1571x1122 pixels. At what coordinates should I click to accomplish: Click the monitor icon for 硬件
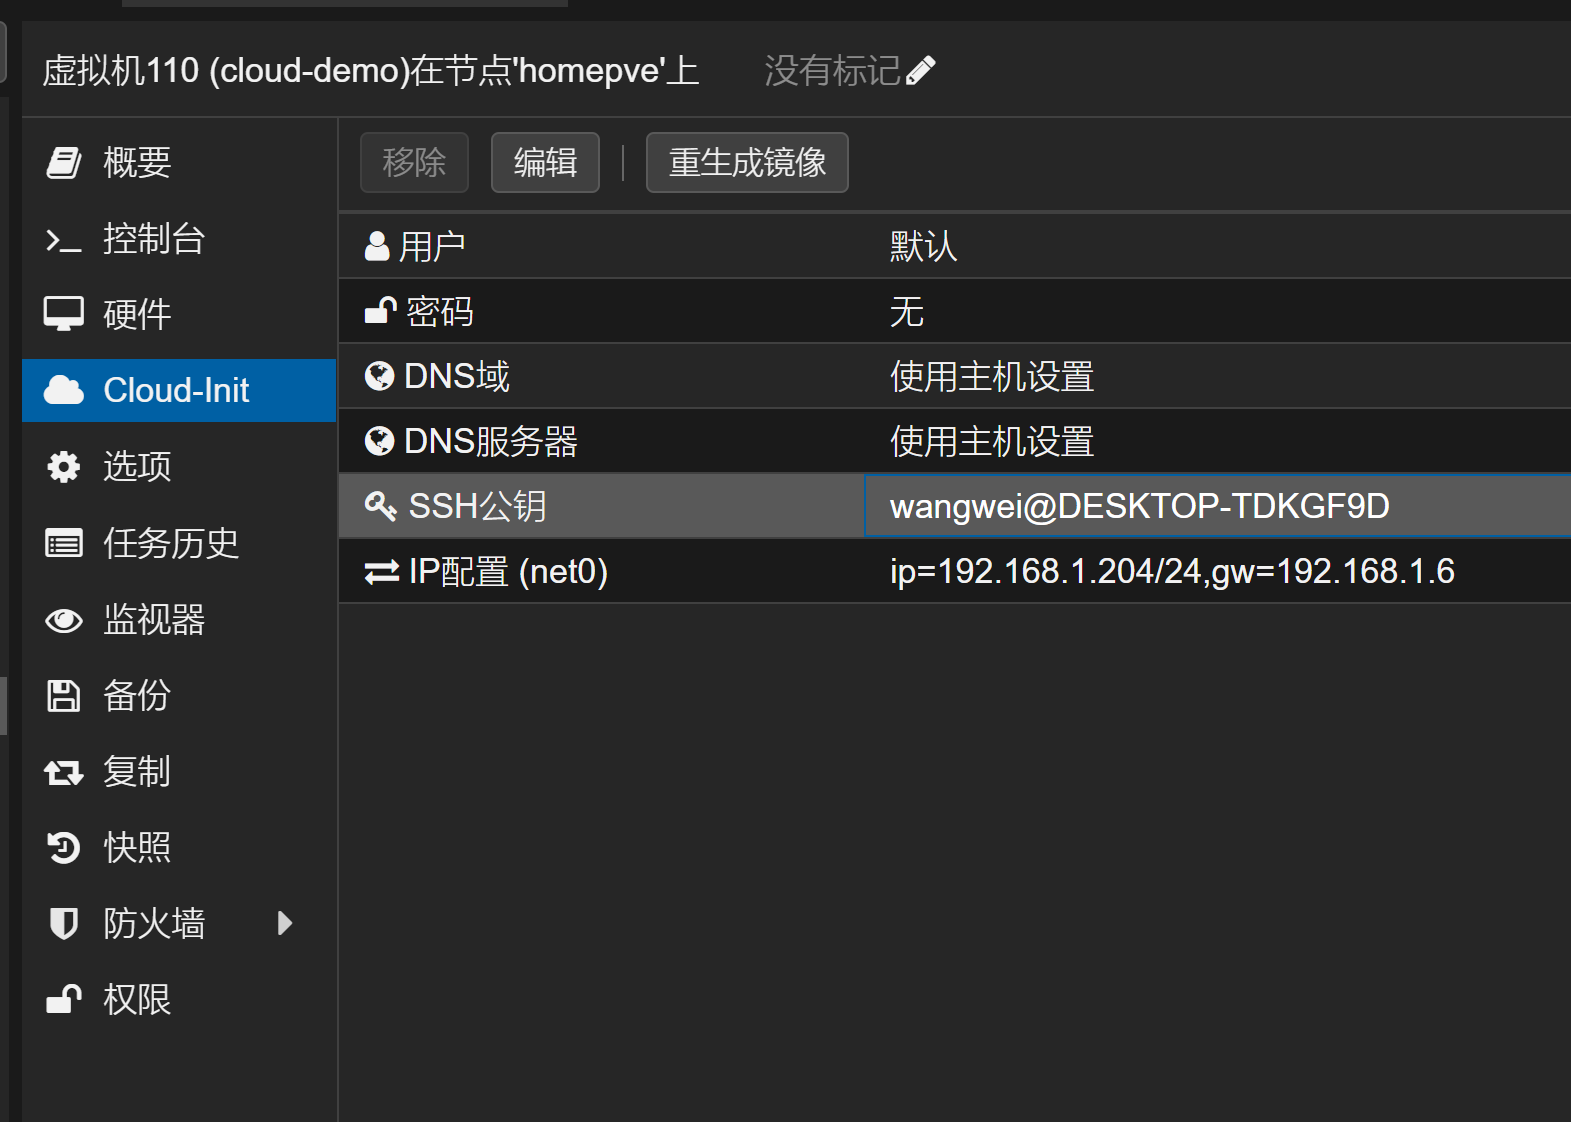click(64, 314)
